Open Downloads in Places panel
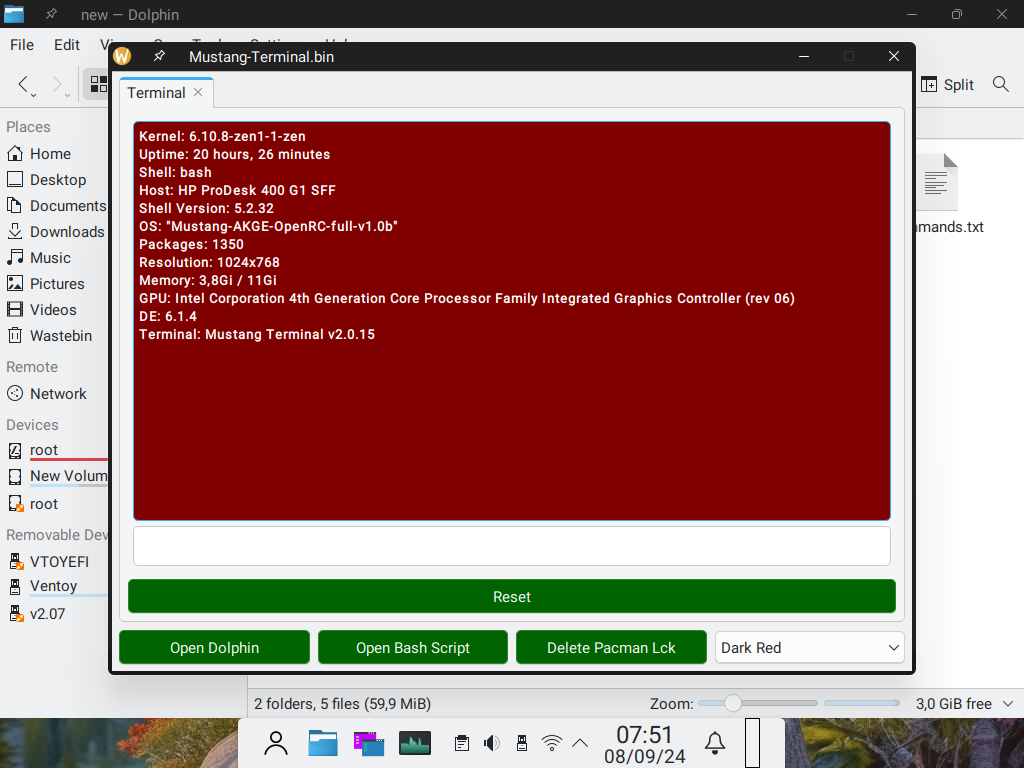Viewport: 1024px width, 768px height. 56,232
